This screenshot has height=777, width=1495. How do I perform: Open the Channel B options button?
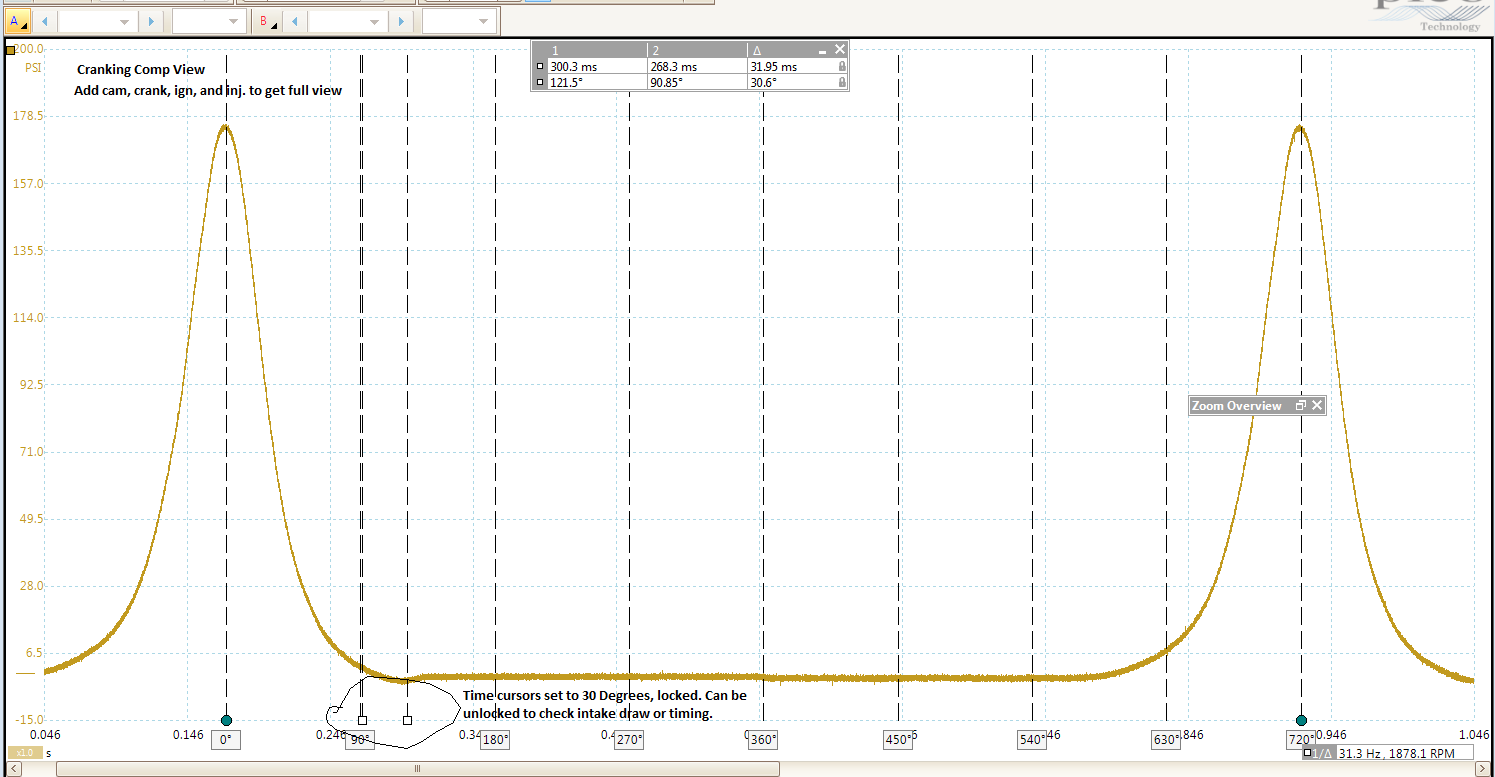268,21
